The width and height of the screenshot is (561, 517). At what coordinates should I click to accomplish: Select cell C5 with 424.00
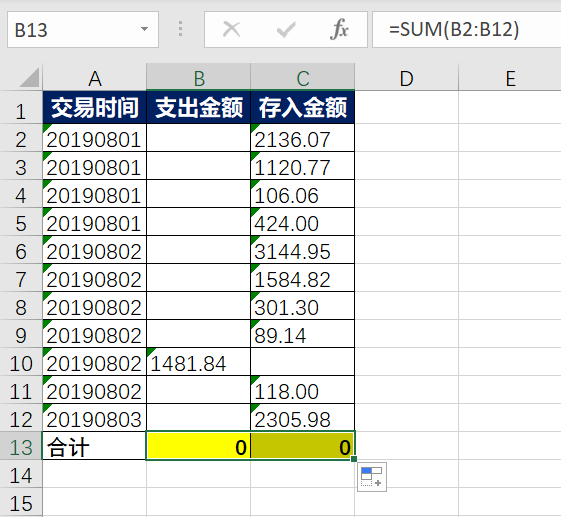click(303, 222)
